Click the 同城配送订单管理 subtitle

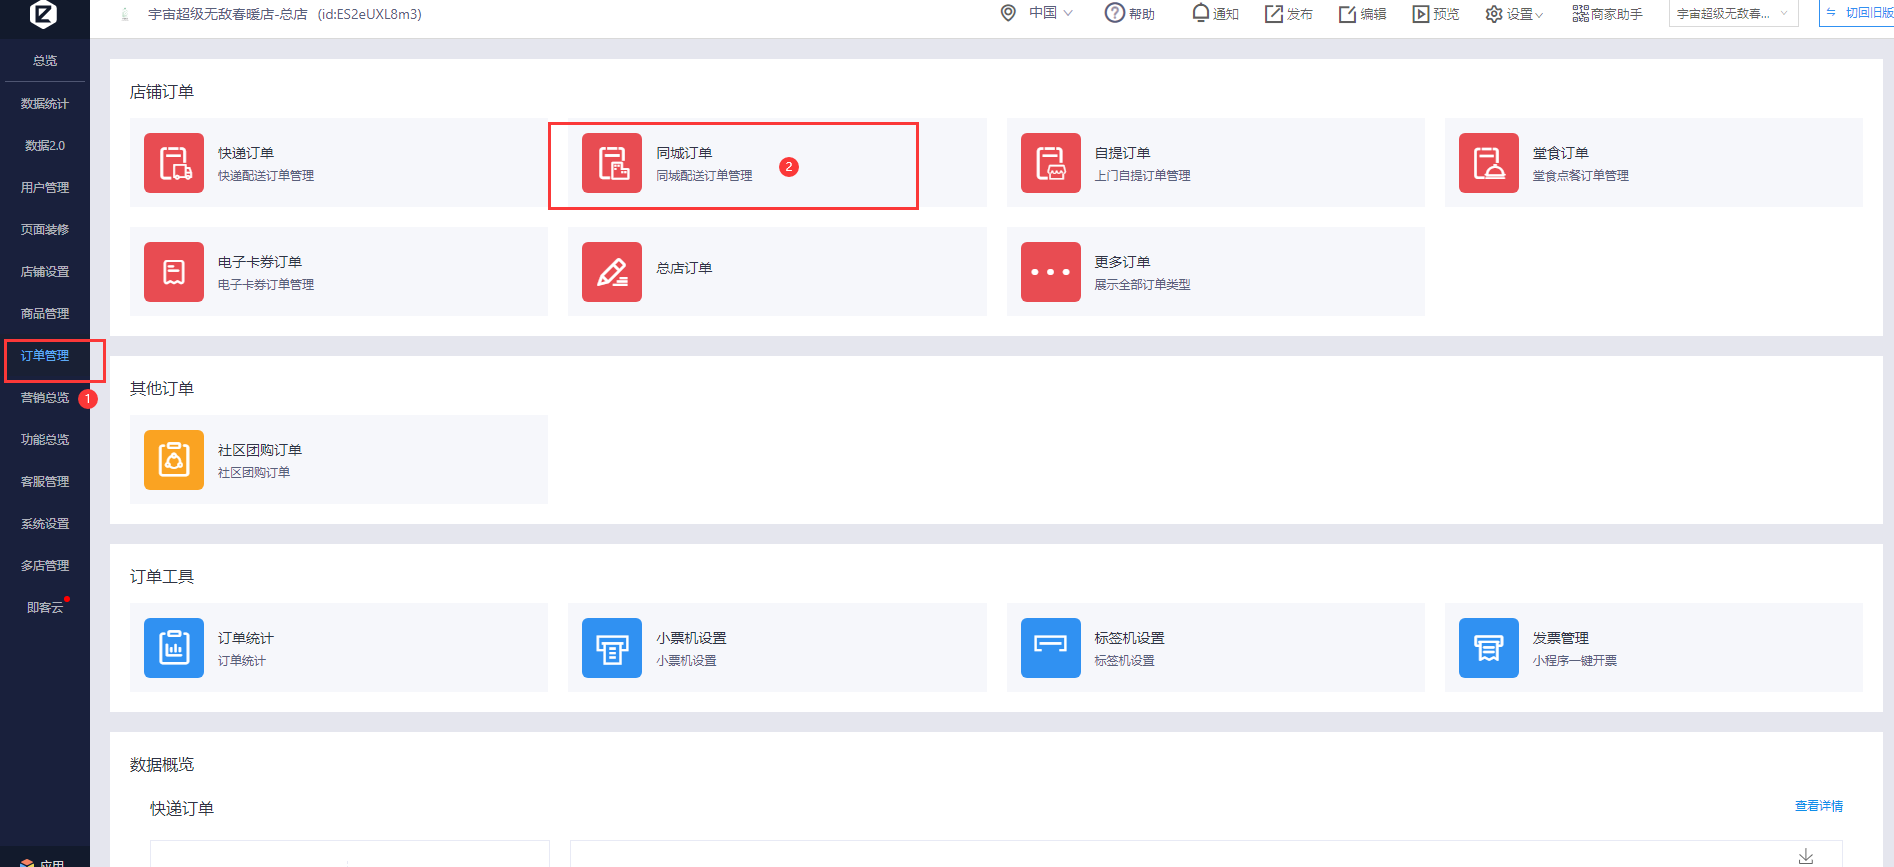coord(704,176)
